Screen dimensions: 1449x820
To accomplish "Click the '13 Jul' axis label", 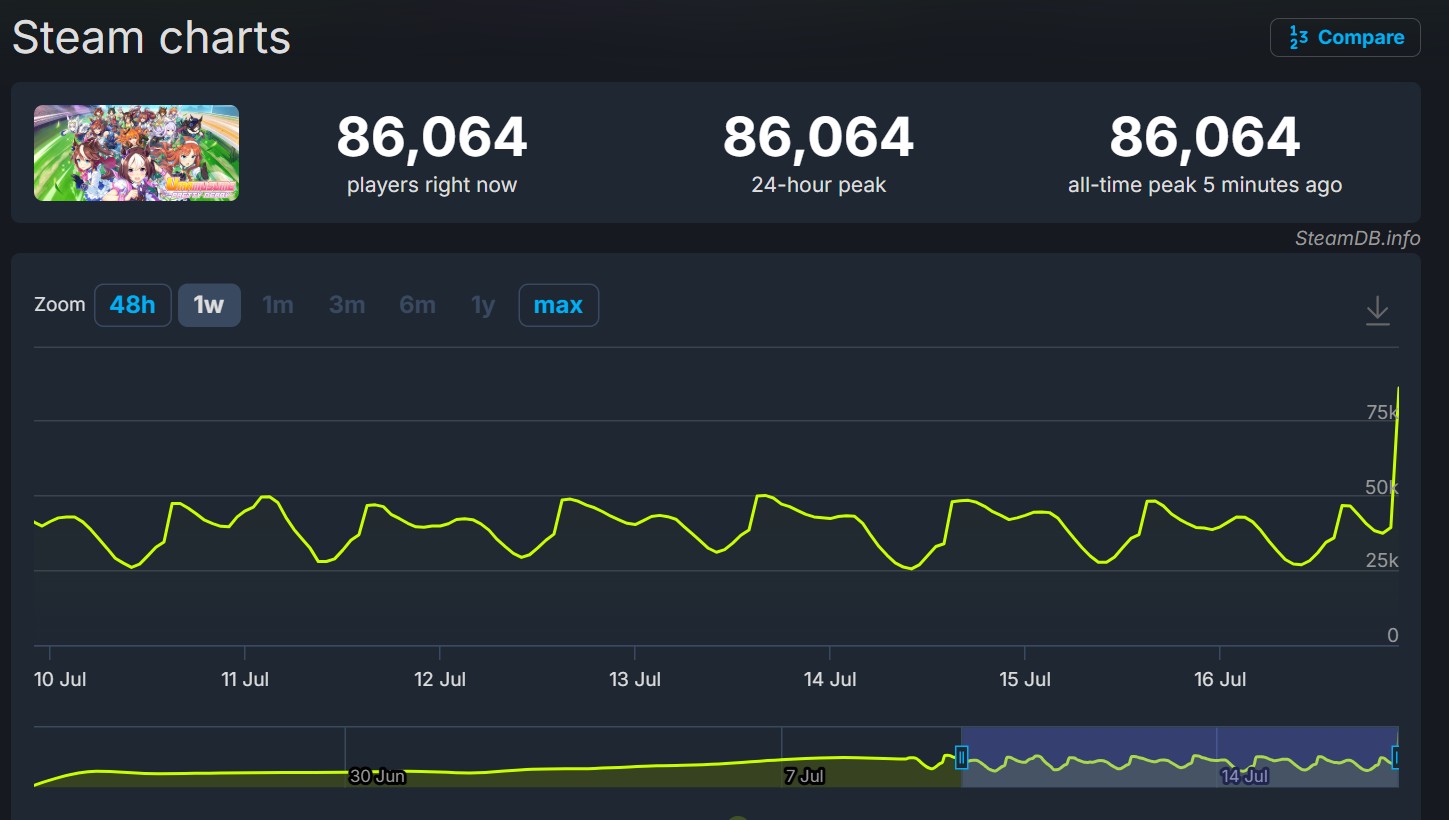I will coord(635,679).
